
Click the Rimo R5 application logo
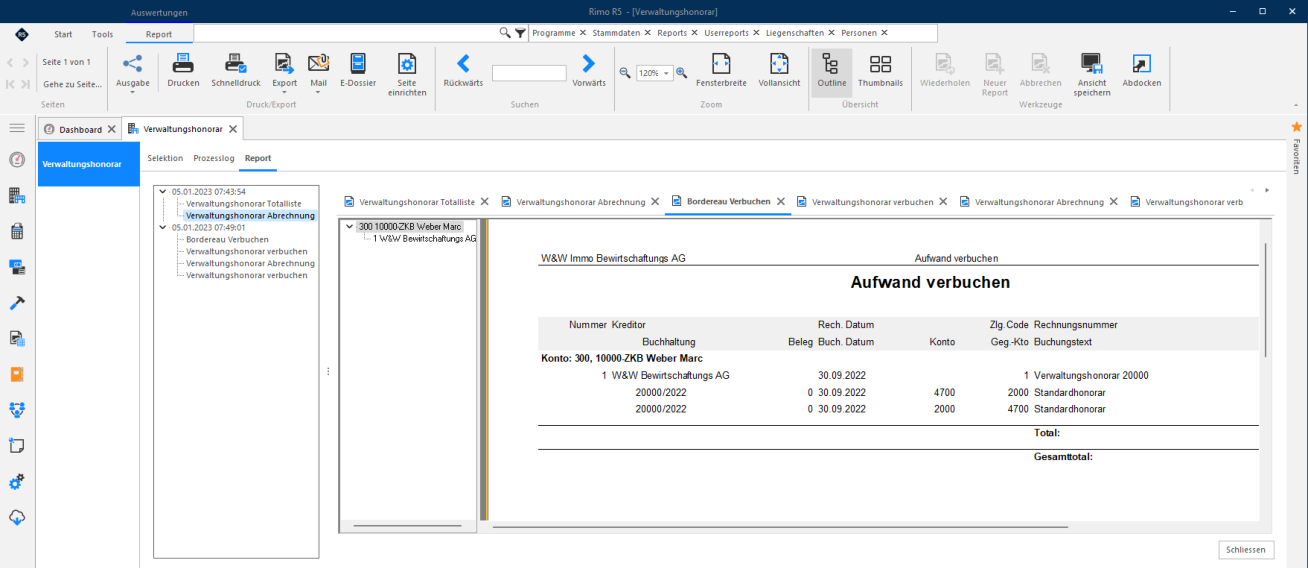coord(21,34)
